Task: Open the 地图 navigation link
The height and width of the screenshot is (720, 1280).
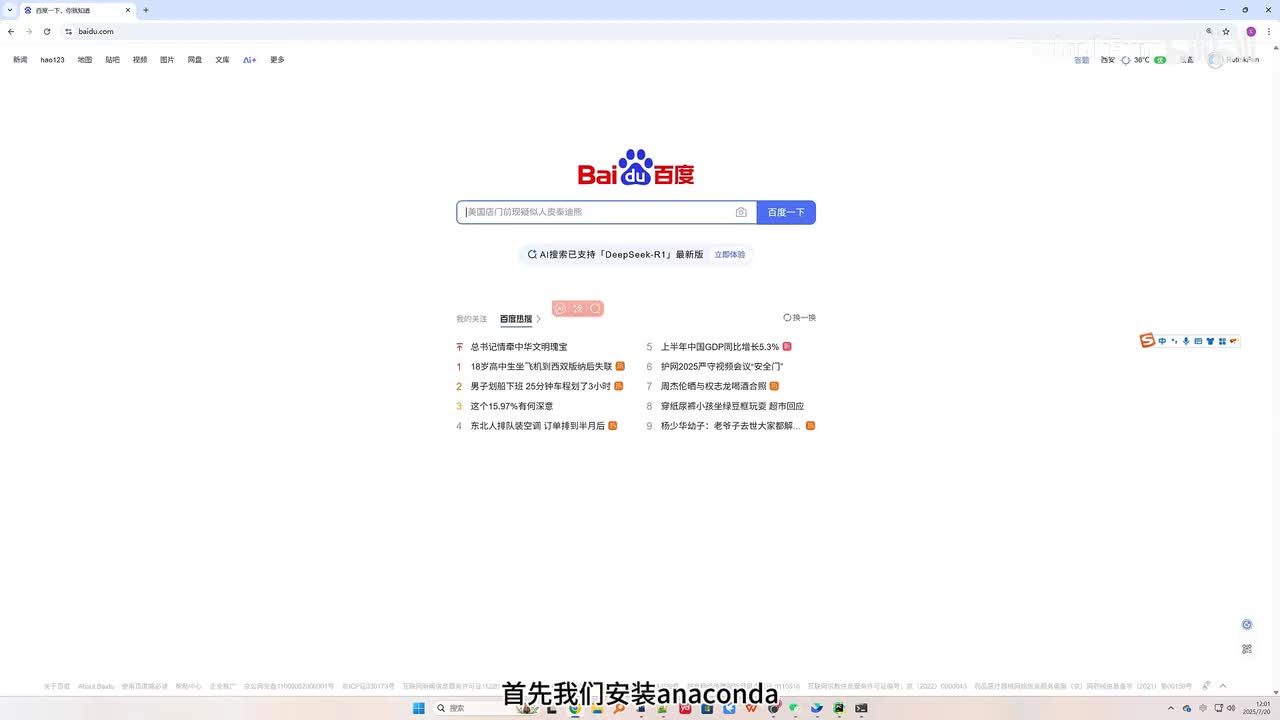Action: [85, 60]
